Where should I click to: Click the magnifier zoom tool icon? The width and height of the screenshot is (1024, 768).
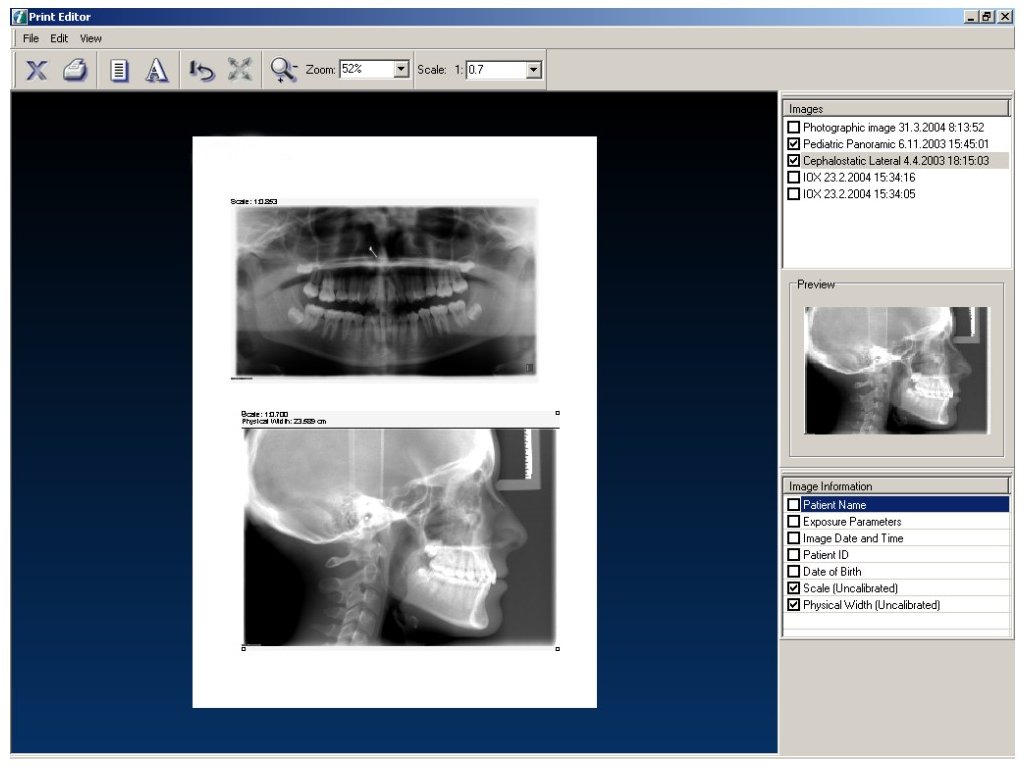tap(283, 70)
